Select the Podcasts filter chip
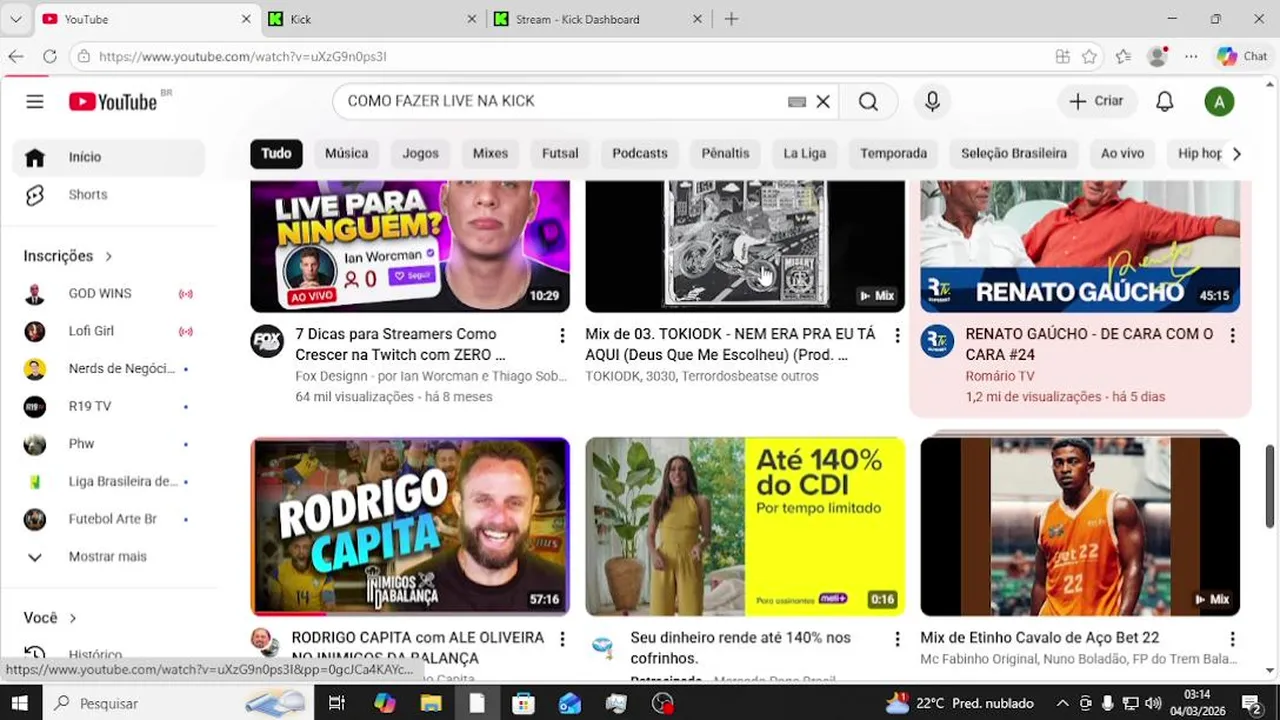 click(640, 153)
